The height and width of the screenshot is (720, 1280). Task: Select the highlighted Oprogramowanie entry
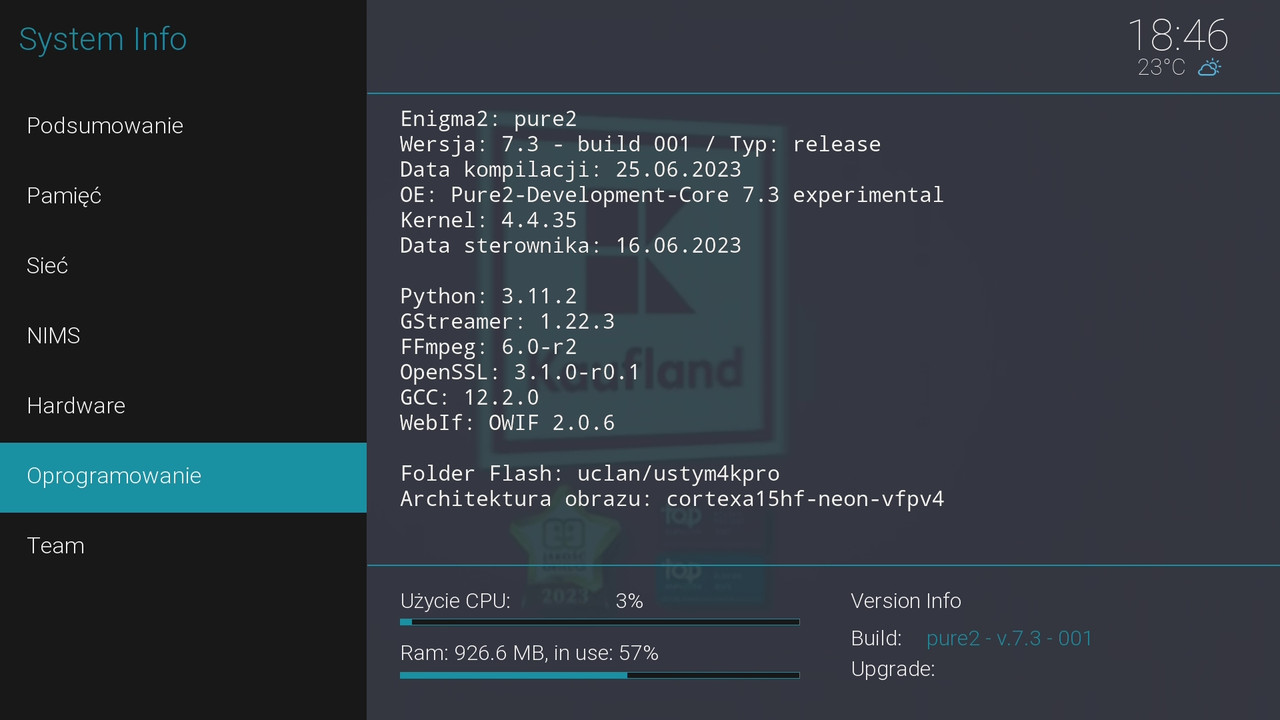point(183,478)
